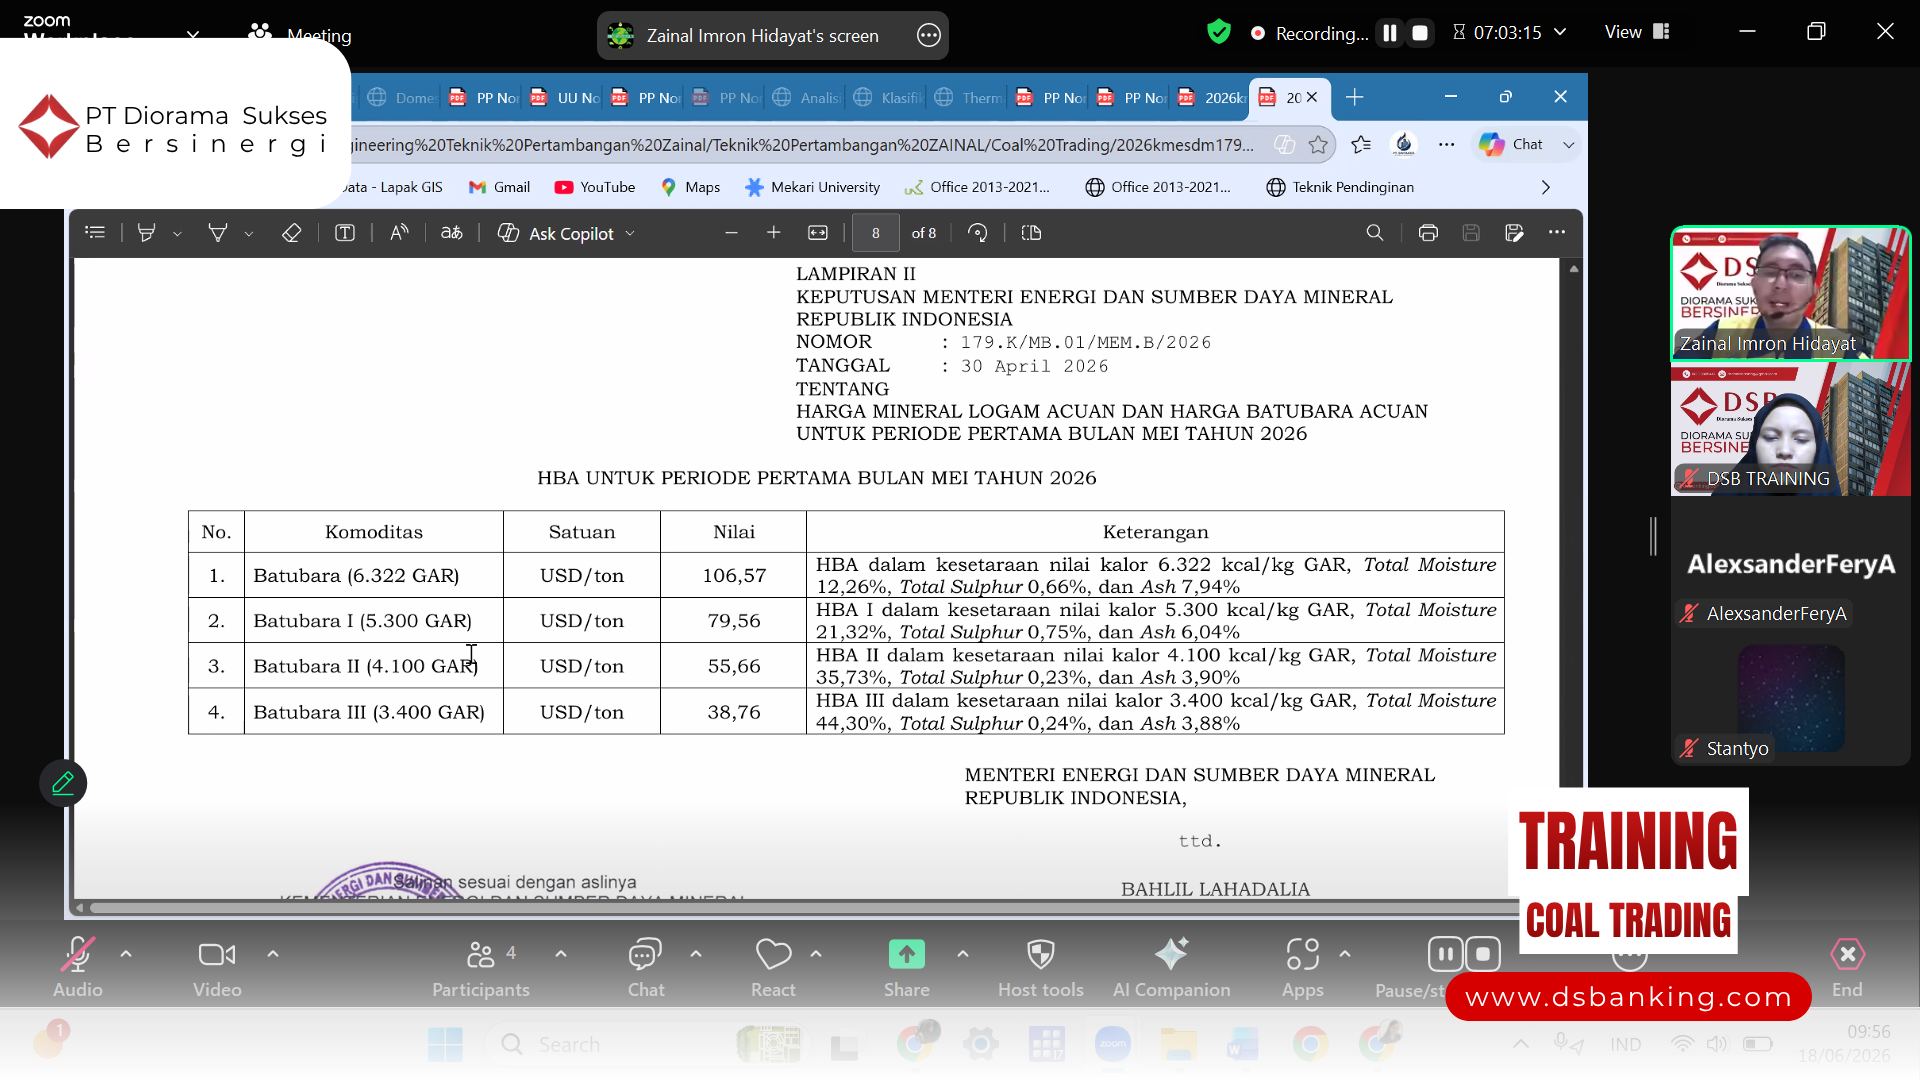
Task: Pause recording from the bottom Zoom toolbar
Action: click(1445, 954)
